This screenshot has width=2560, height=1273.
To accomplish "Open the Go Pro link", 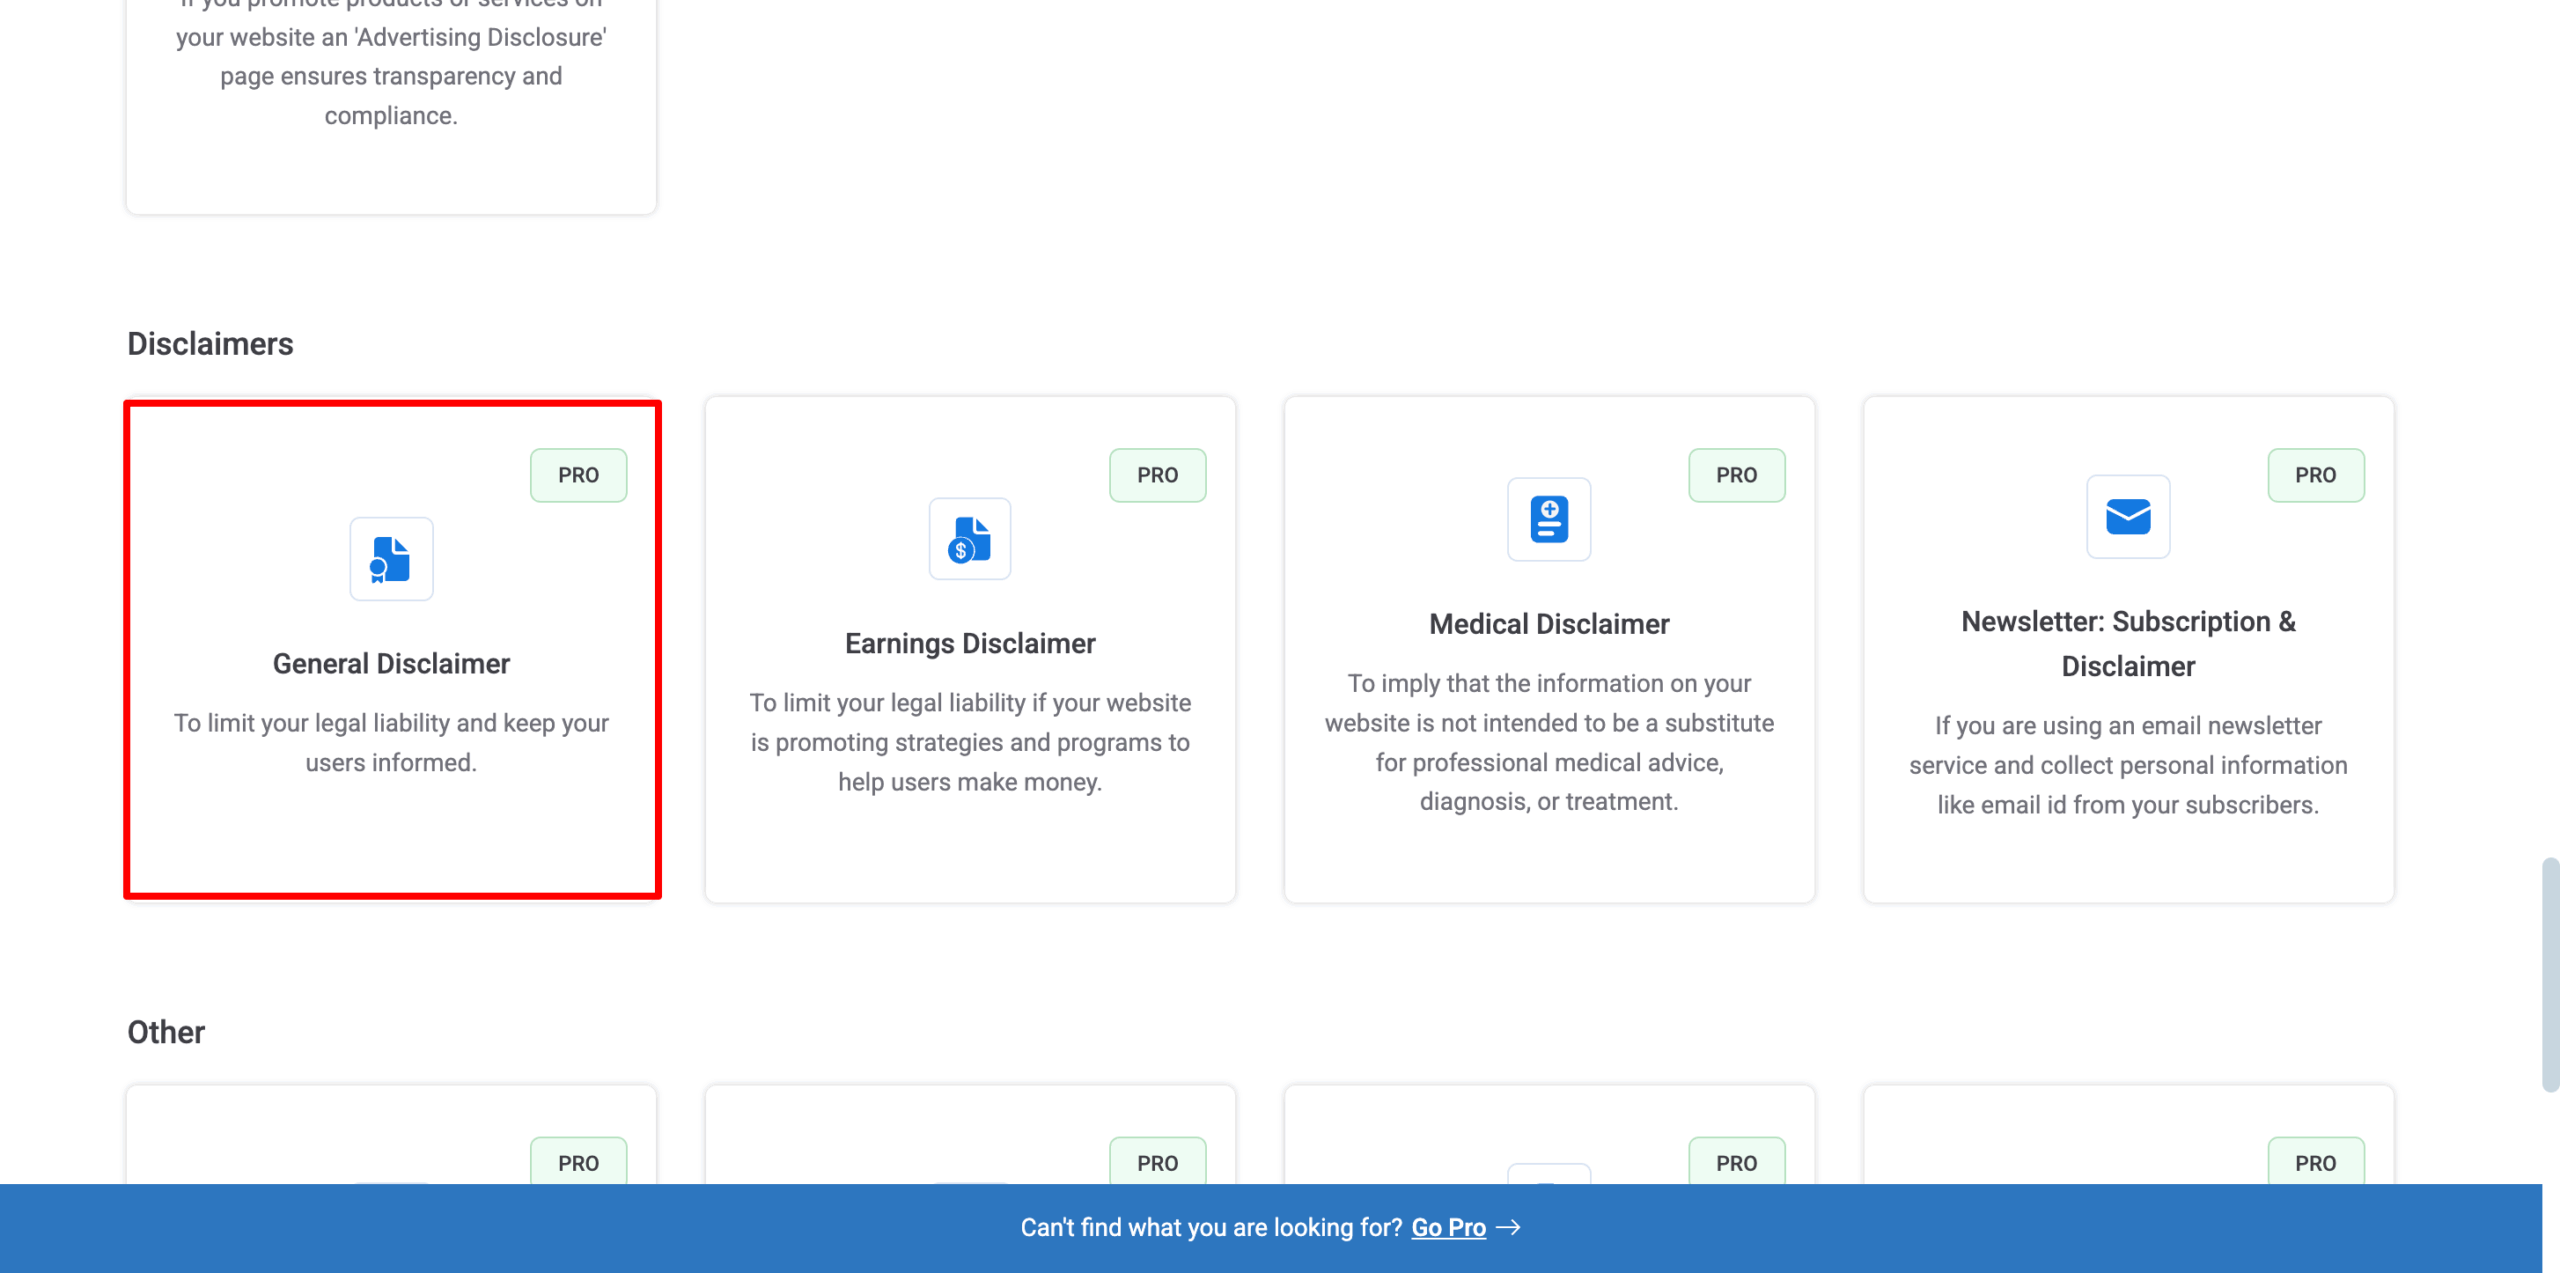I will (1448, 1227).
